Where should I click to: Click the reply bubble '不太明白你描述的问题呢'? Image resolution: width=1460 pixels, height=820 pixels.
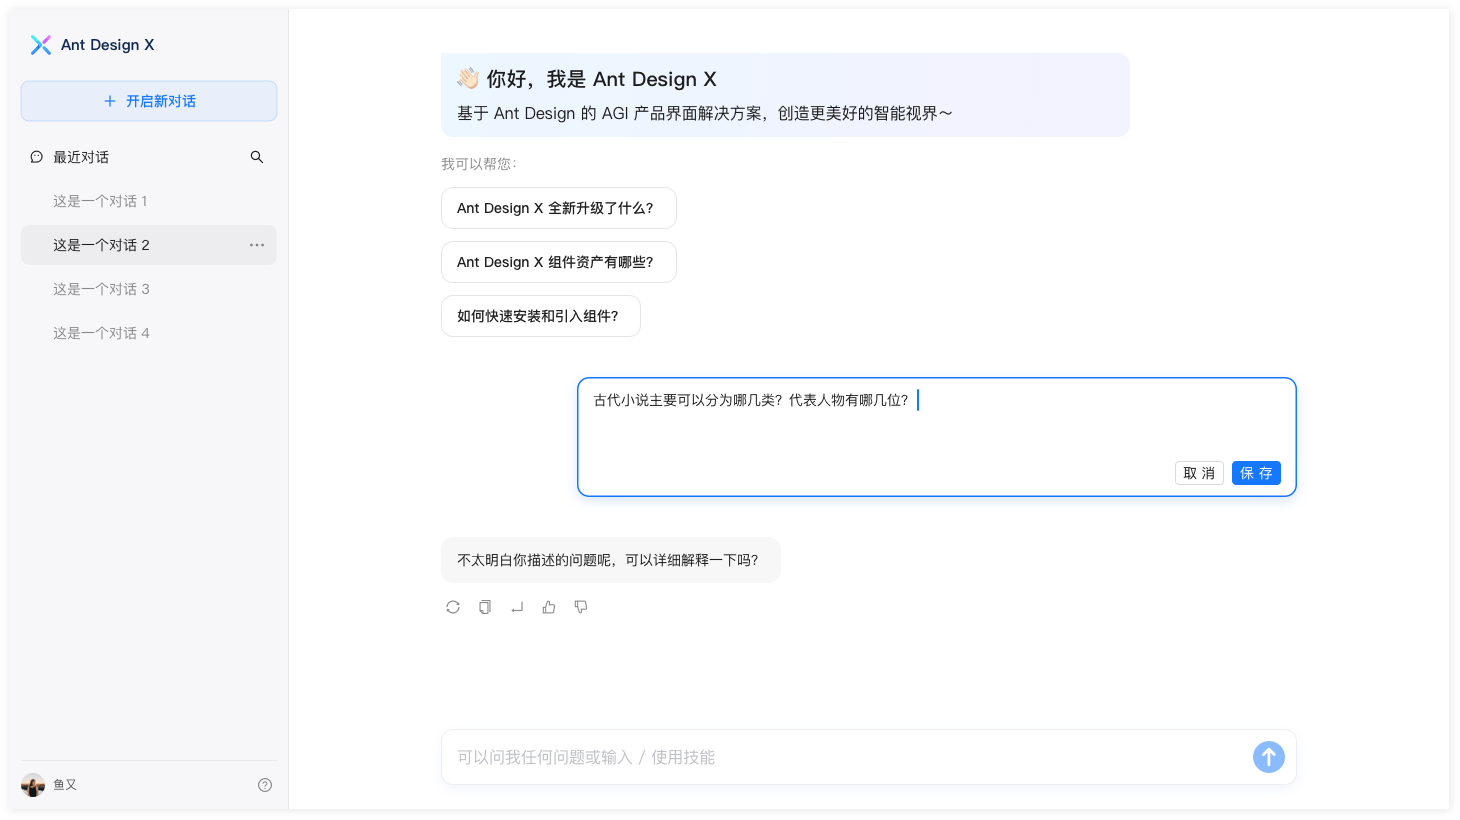611,560
